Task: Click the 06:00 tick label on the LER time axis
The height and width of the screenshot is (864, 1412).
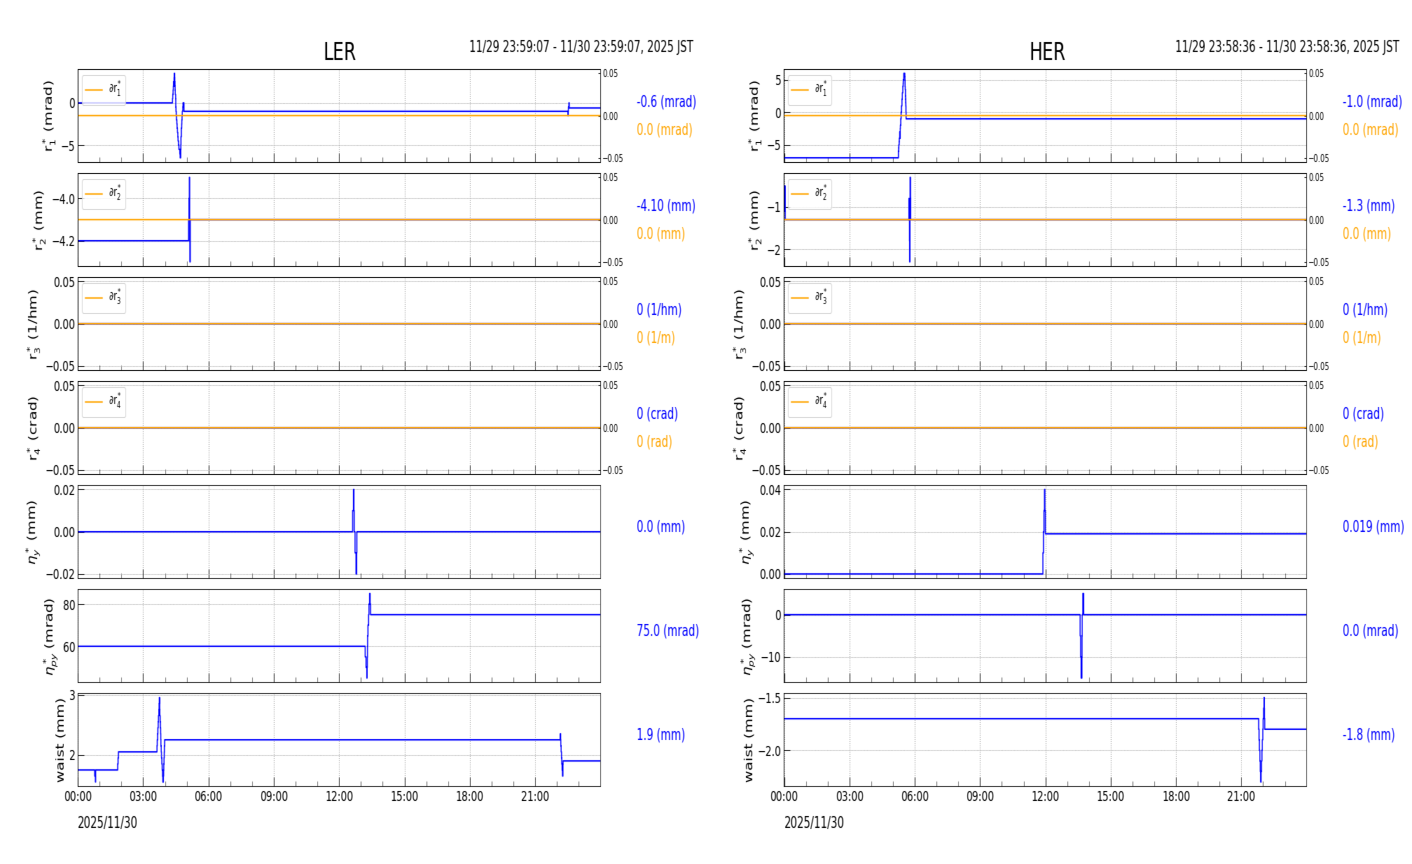Action: pyautogui.click(x=208, y=797)
